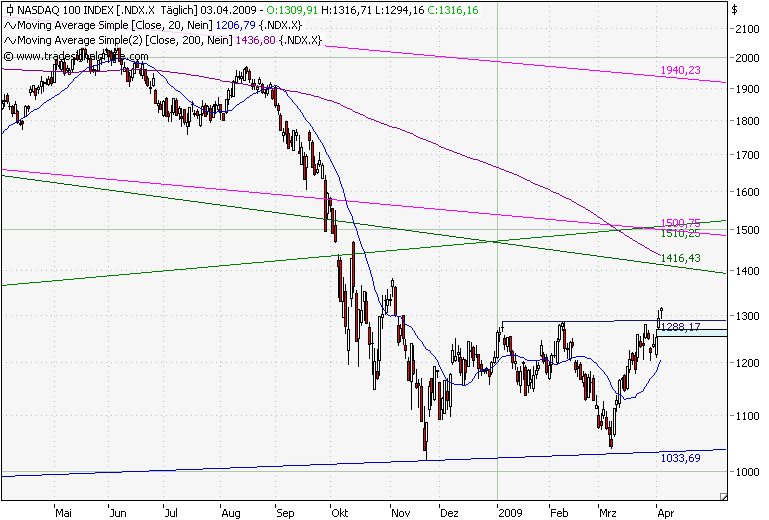Viewport: 769px width, 520px height.
Task: Click the Dez month label on the time axis
Action: click(x=449, y=513)
